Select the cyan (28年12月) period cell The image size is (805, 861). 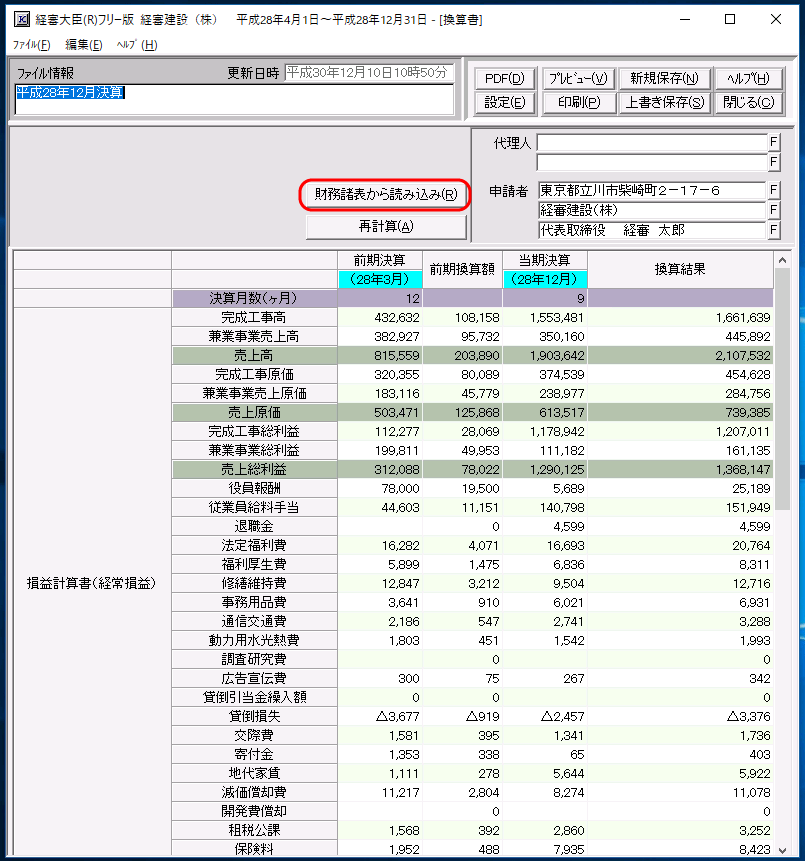tap(545, 279)
